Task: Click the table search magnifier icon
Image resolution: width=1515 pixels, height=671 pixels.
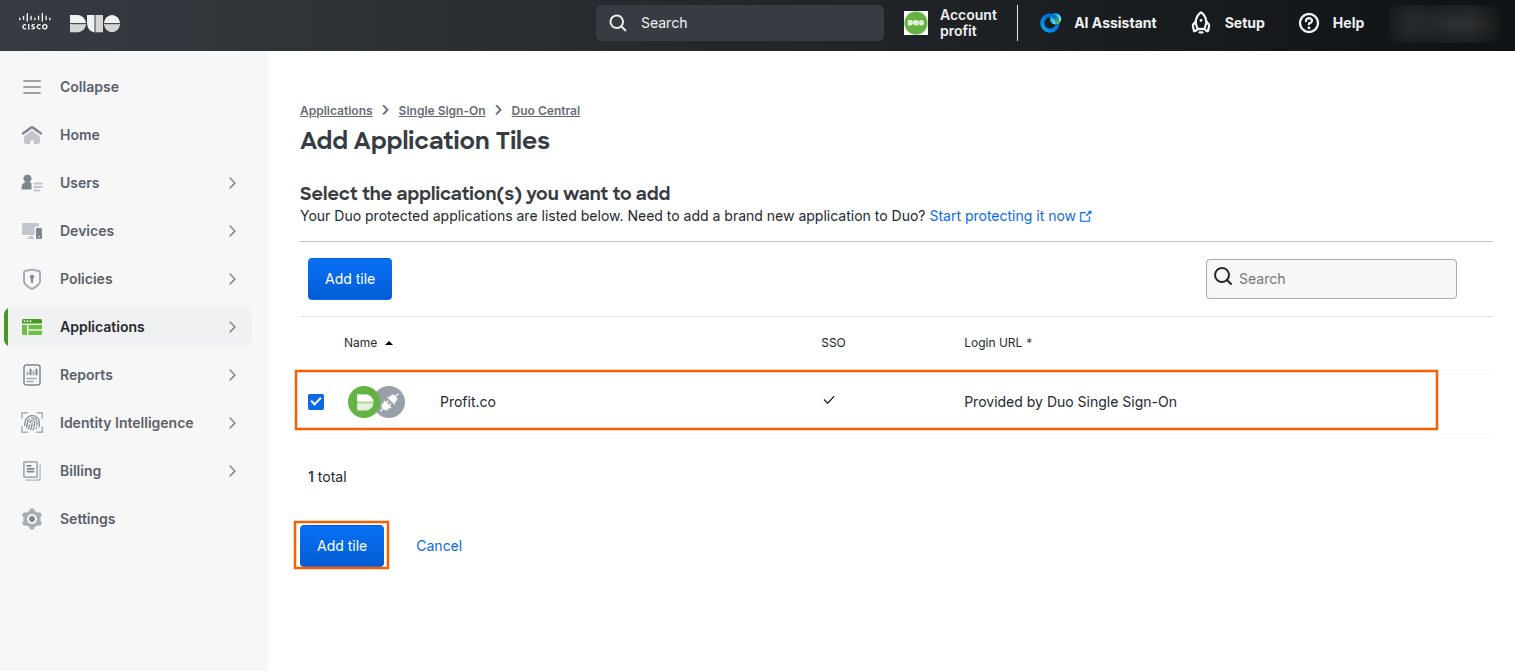Action: point(1223,277)
